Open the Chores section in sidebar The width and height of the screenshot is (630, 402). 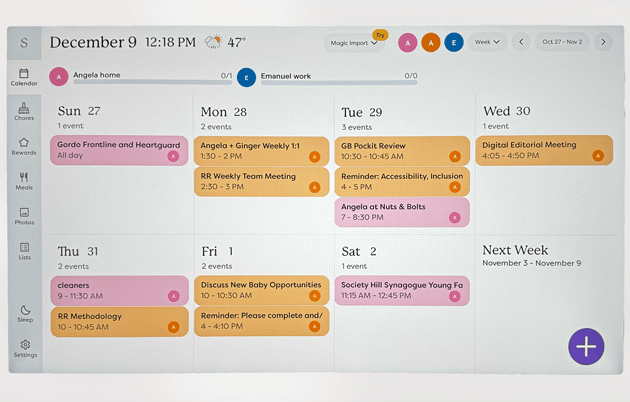point(24,111)
